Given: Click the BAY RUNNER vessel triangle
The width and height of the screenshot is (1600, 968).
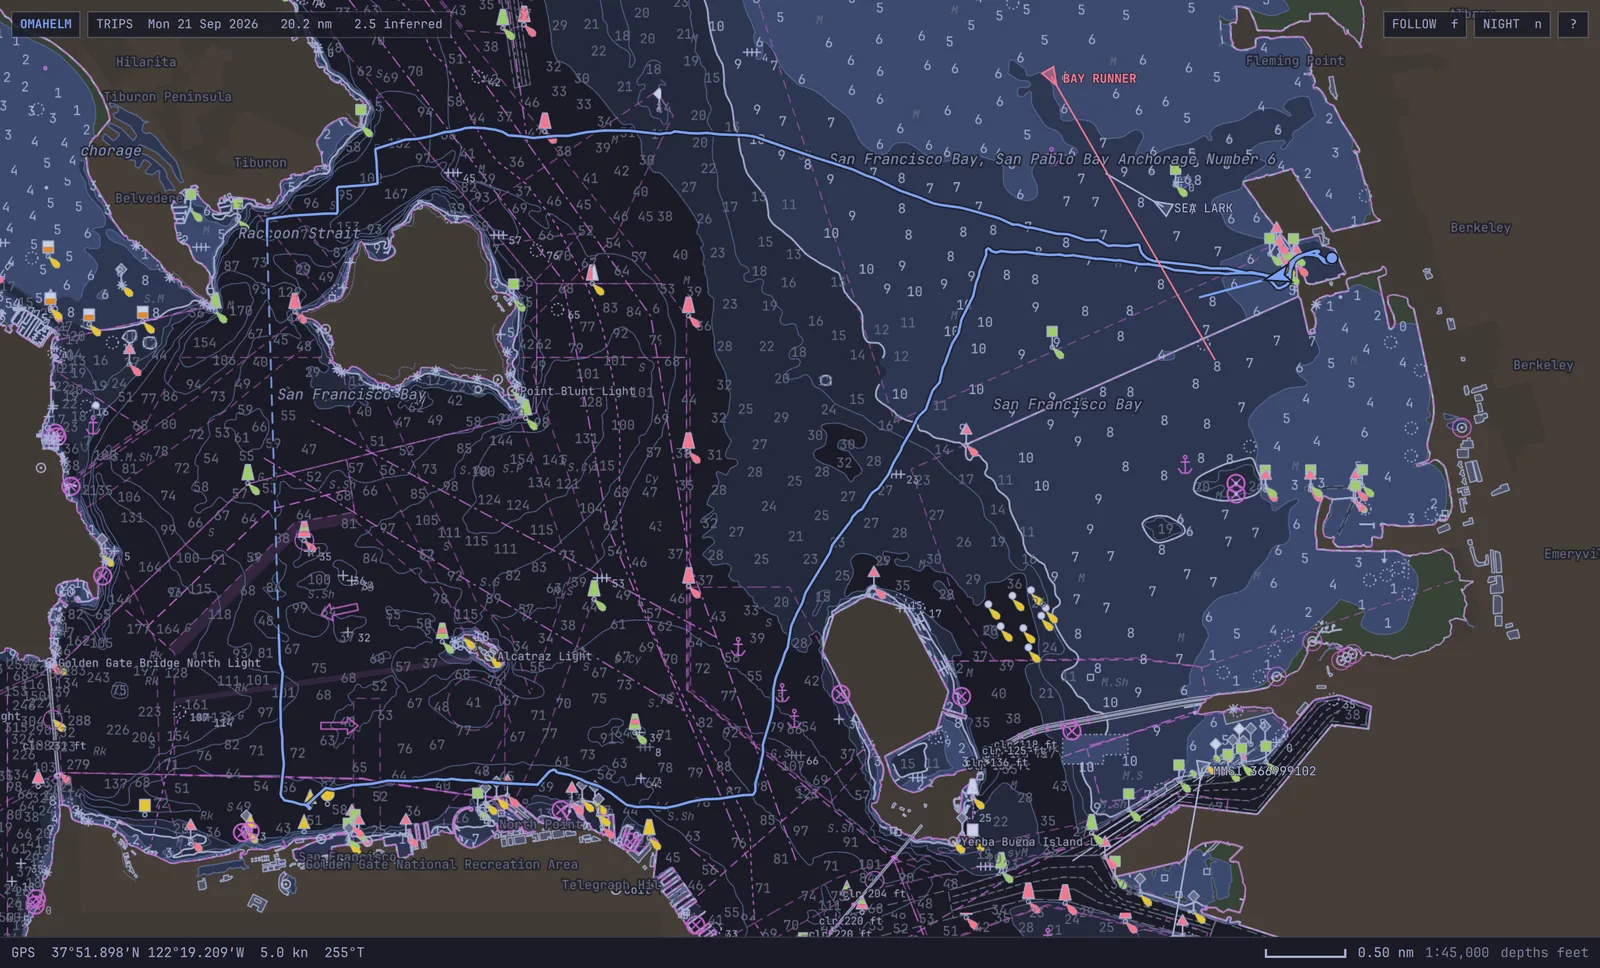Looking at the screenshot, I should click(x=1049, y=75).
